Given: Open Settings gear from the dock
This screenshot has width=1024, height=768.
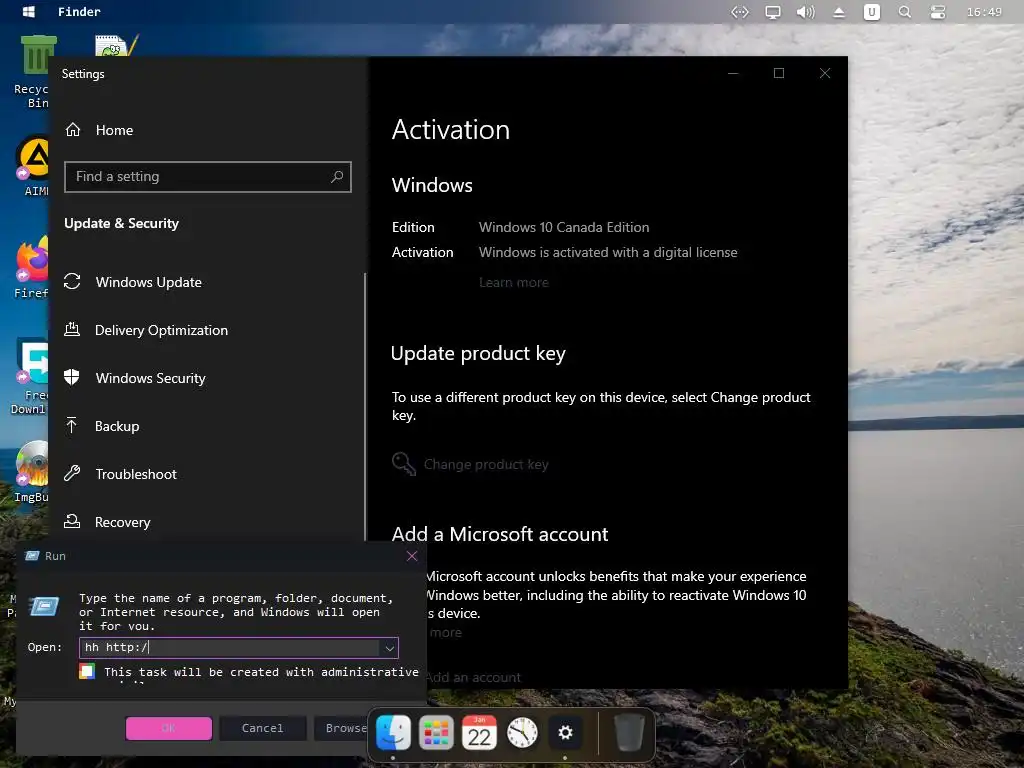Looking at the screenshot, I should tap(566, 733).
